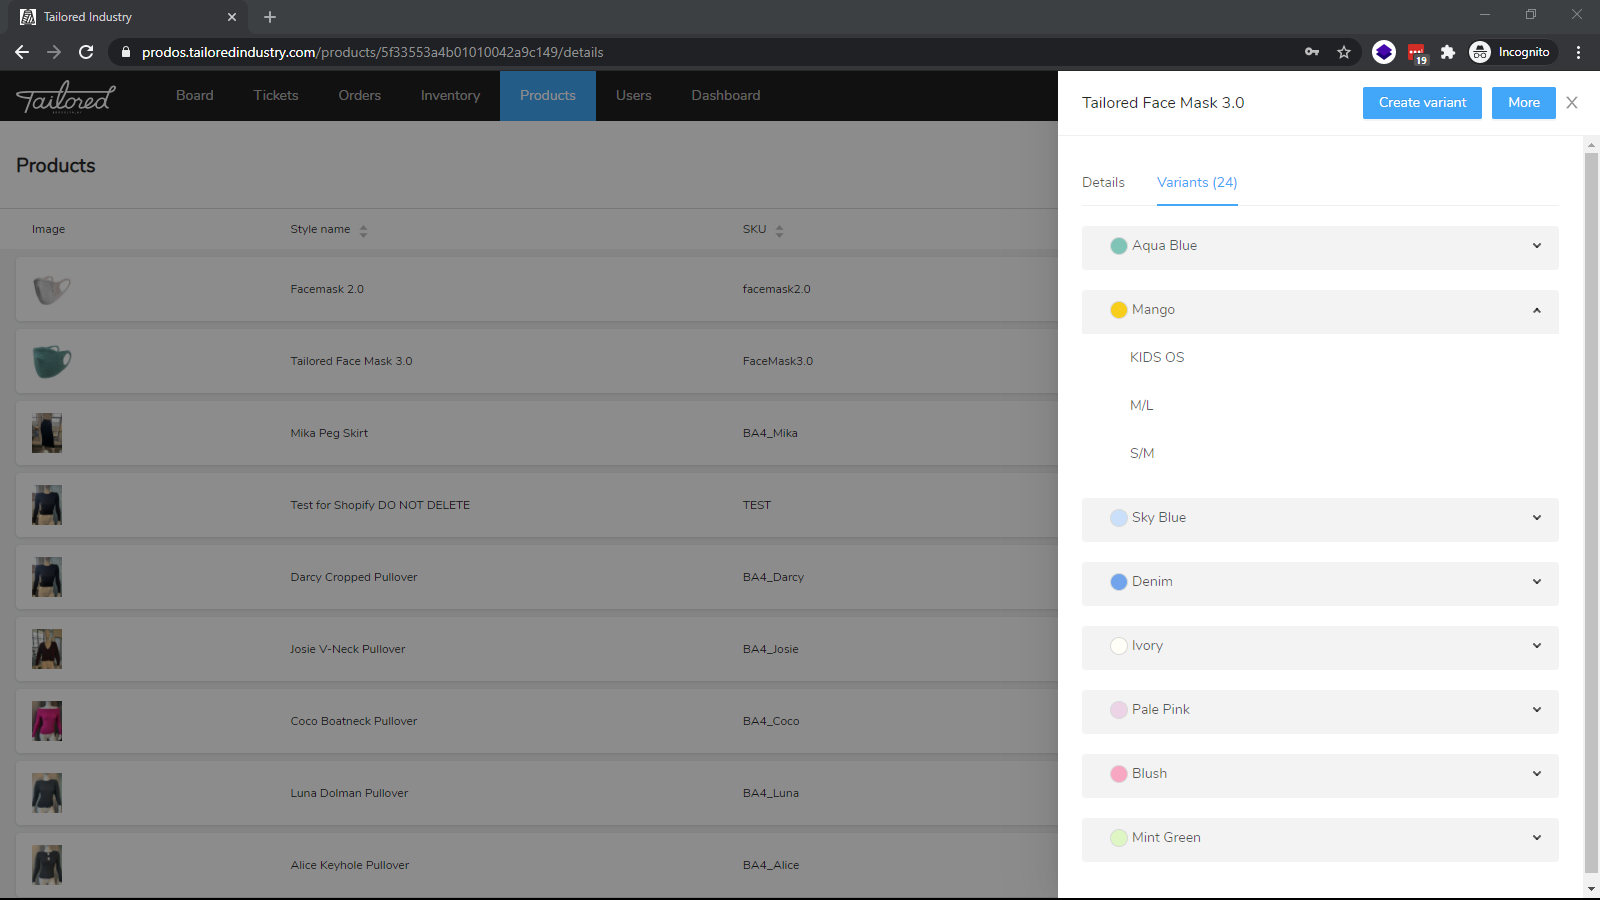Viewport: 1600px width, 900px height.
Task: Open the Darcy Cropped Pullover row
Action: 536,578
